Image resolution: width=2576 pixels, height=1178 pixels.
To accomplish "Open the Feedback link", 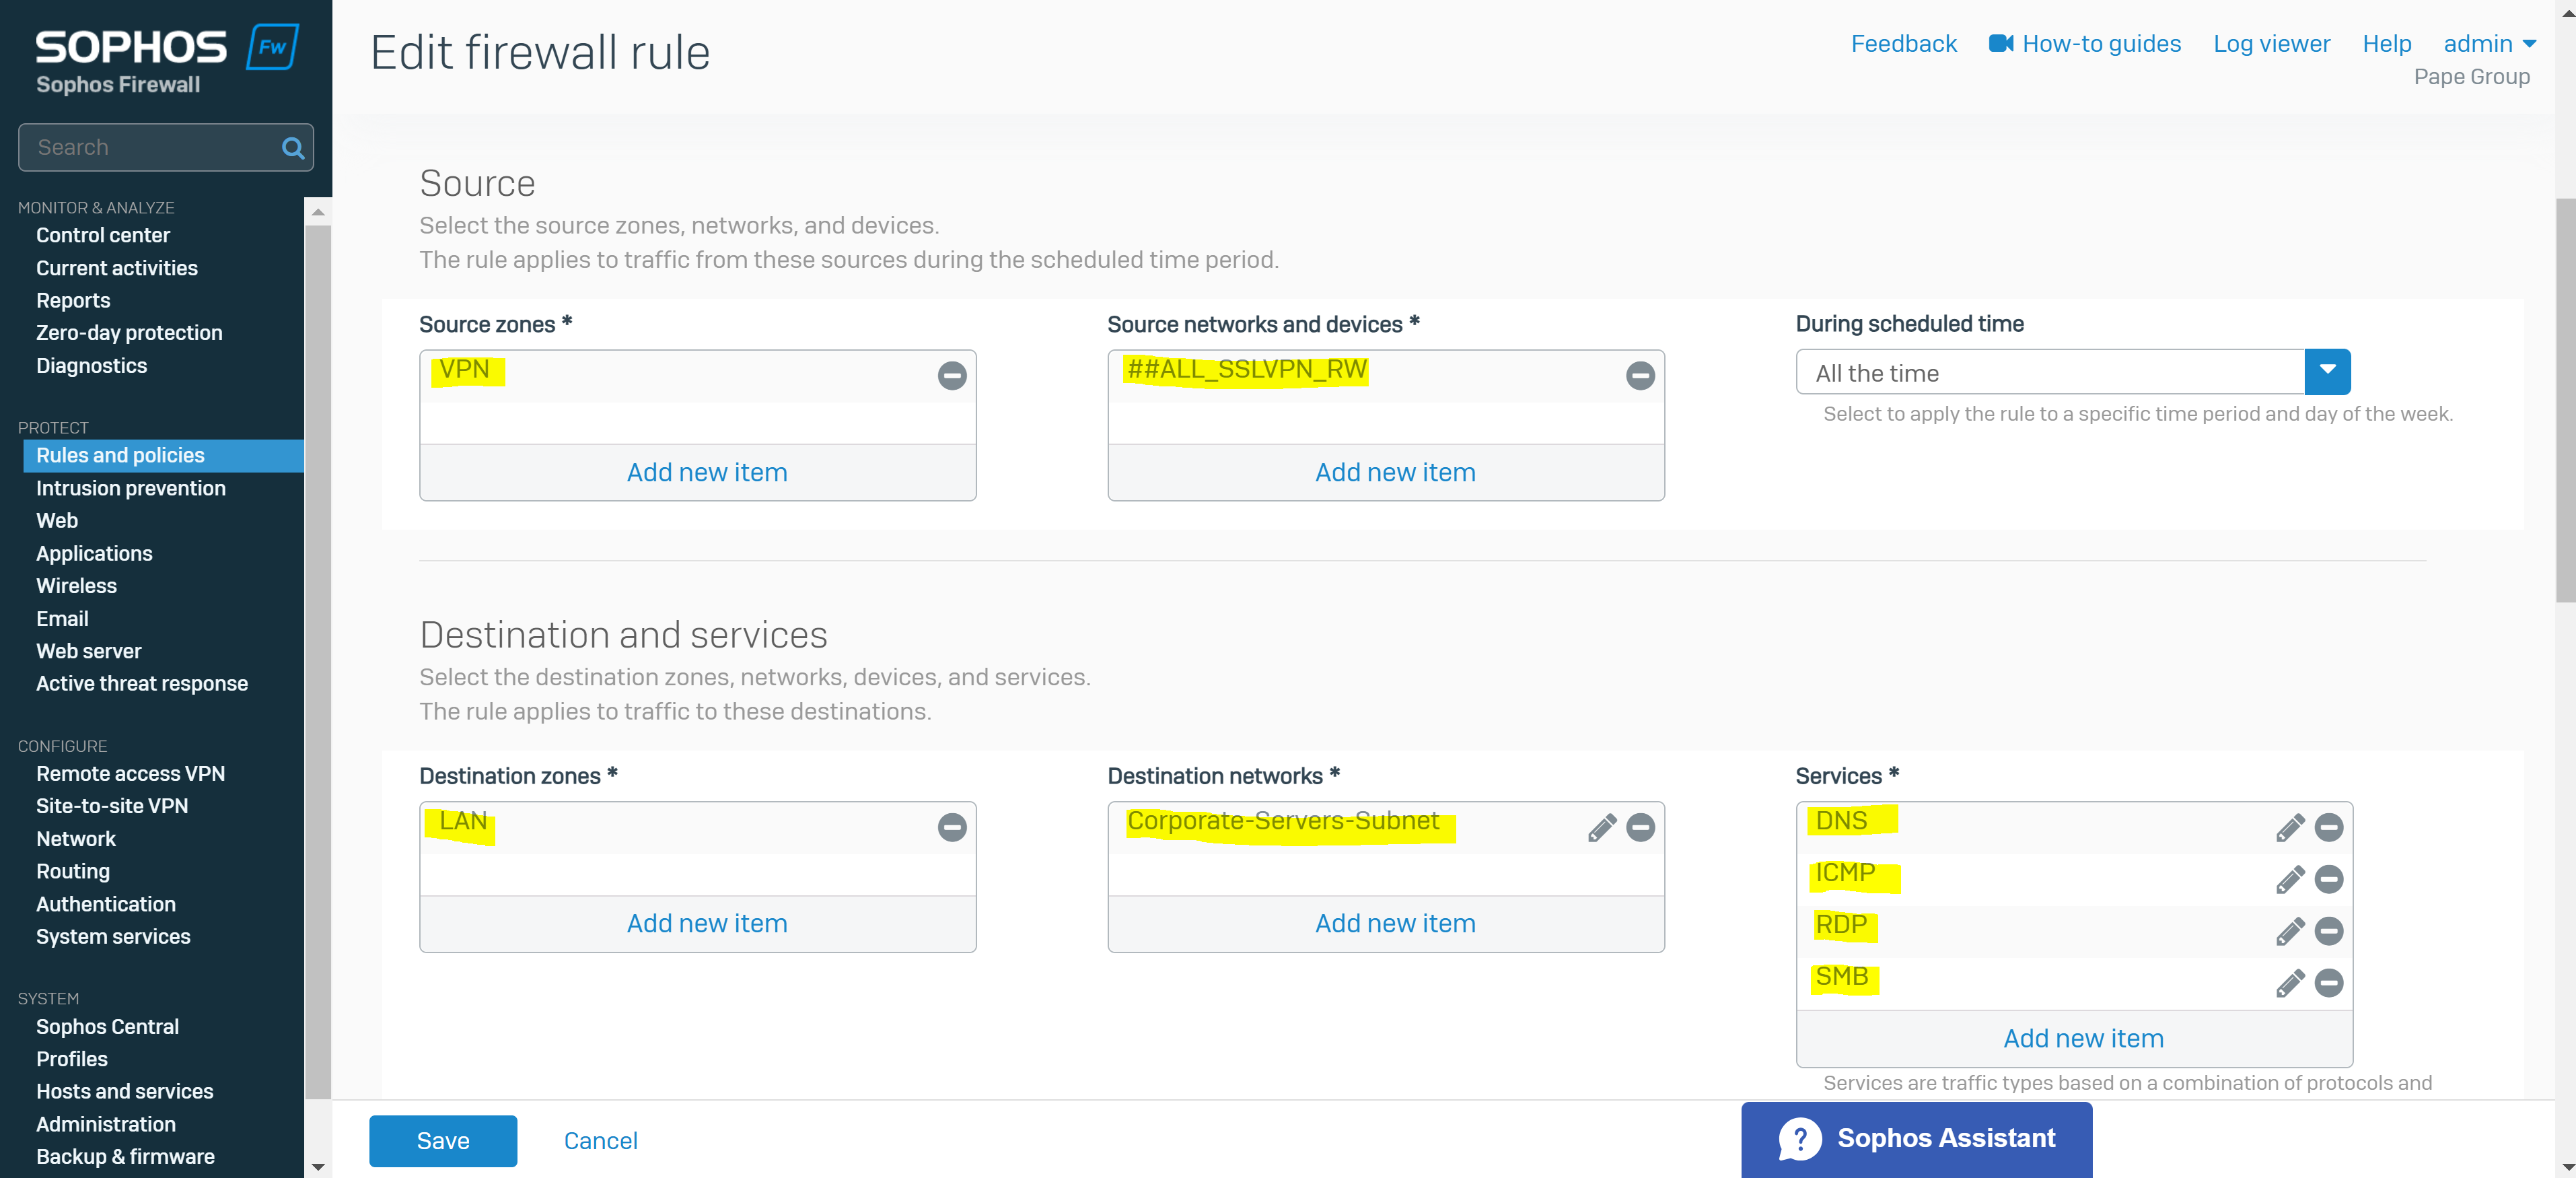I will point(1903,43).
